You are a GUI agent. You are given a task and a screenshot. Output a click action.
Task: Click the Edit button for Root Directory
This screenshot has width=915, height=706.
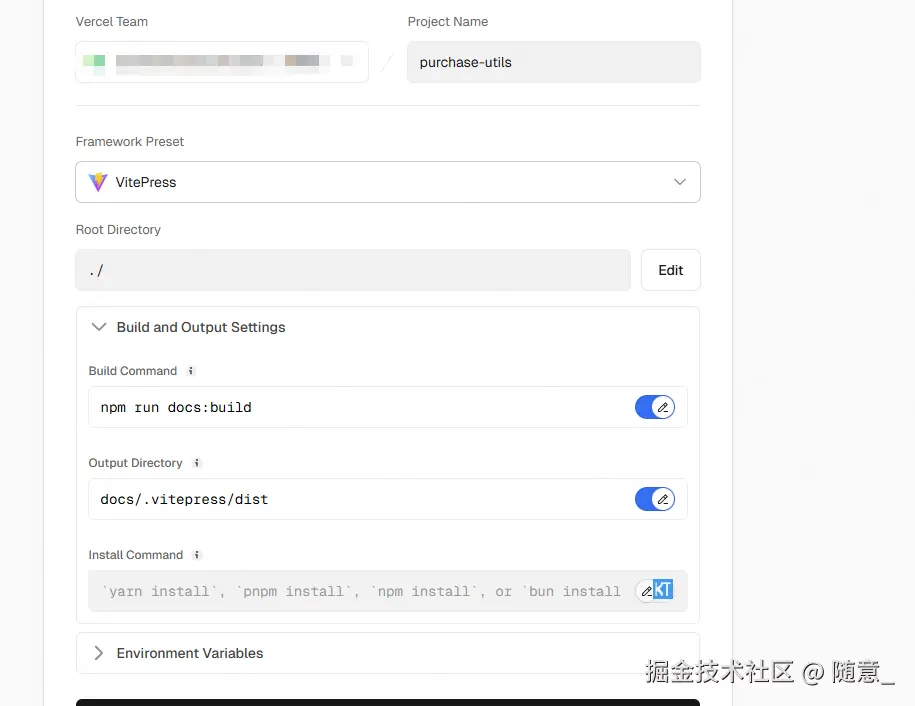670,270
